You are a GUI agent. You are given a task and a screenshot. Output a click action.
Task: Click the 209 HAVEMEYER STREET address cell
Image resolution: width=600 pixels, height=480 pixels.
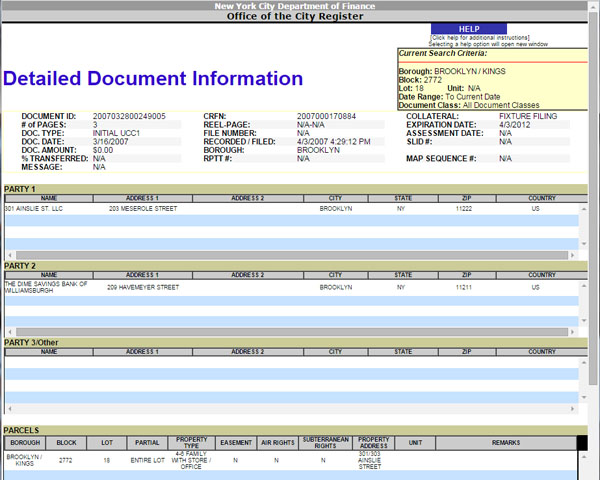143,287
